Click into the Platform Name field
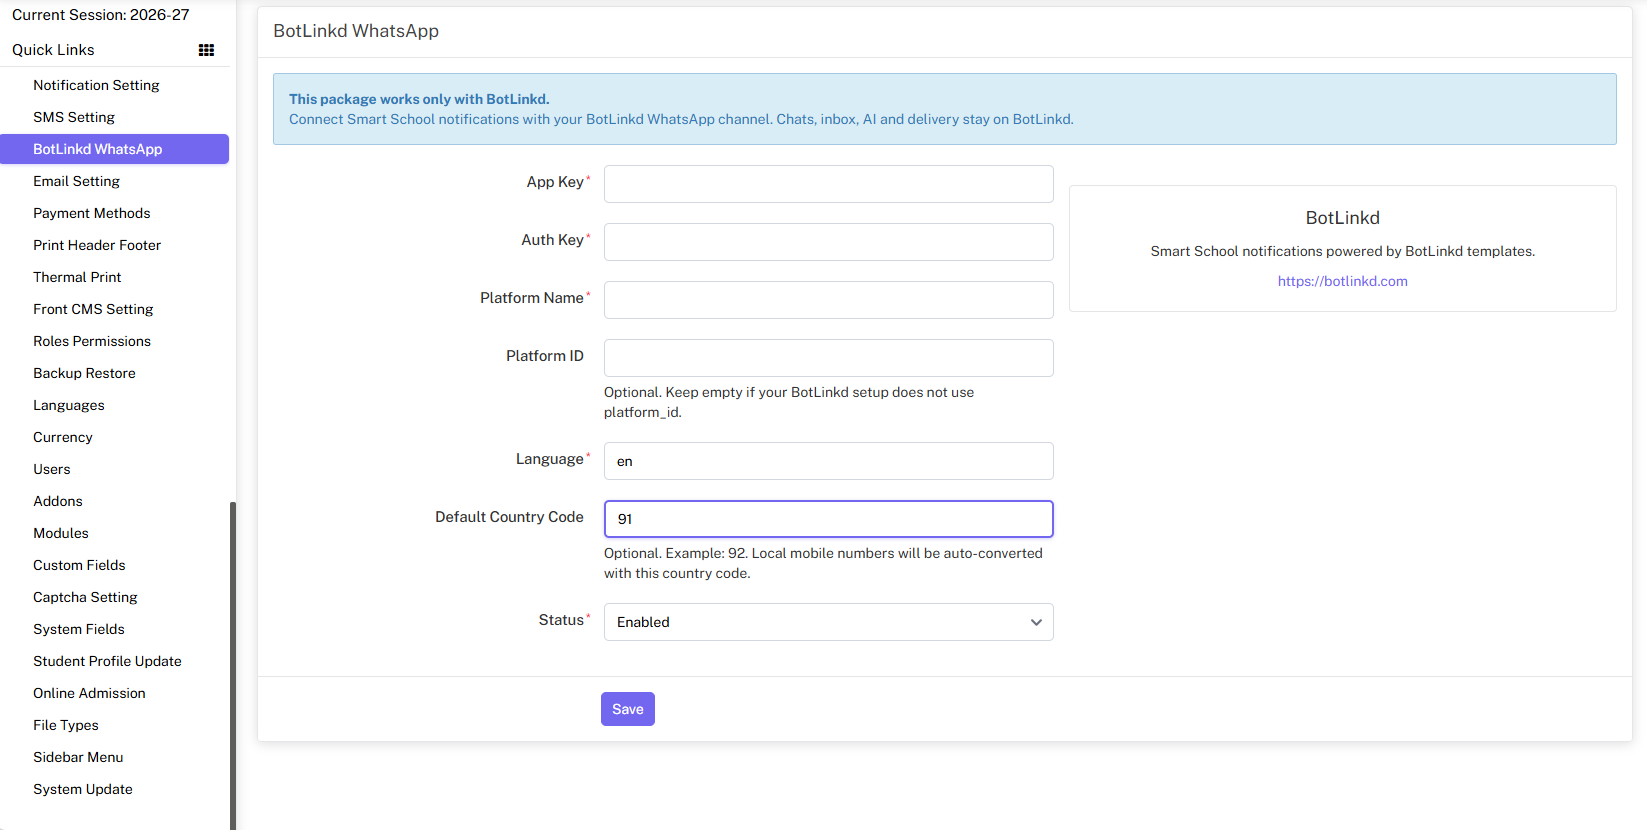Image resolution: width=1647 pixels, height=830 pixels. click(x=828, y=300)
